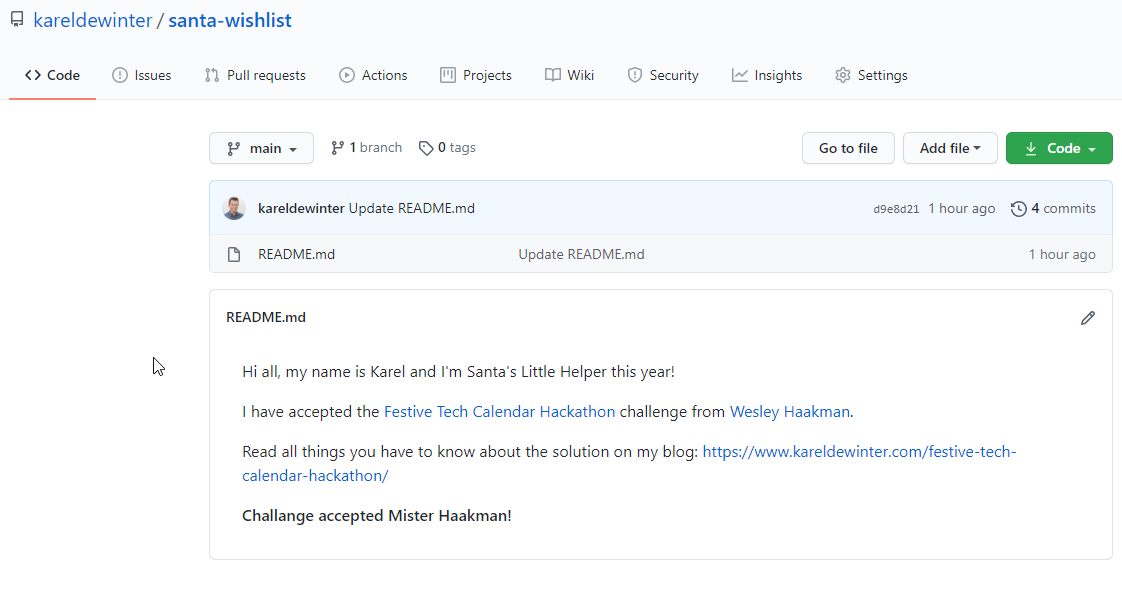Click README.md row's 1 hour ago timestamp
1122x600 pixels.
[1062, 254]
